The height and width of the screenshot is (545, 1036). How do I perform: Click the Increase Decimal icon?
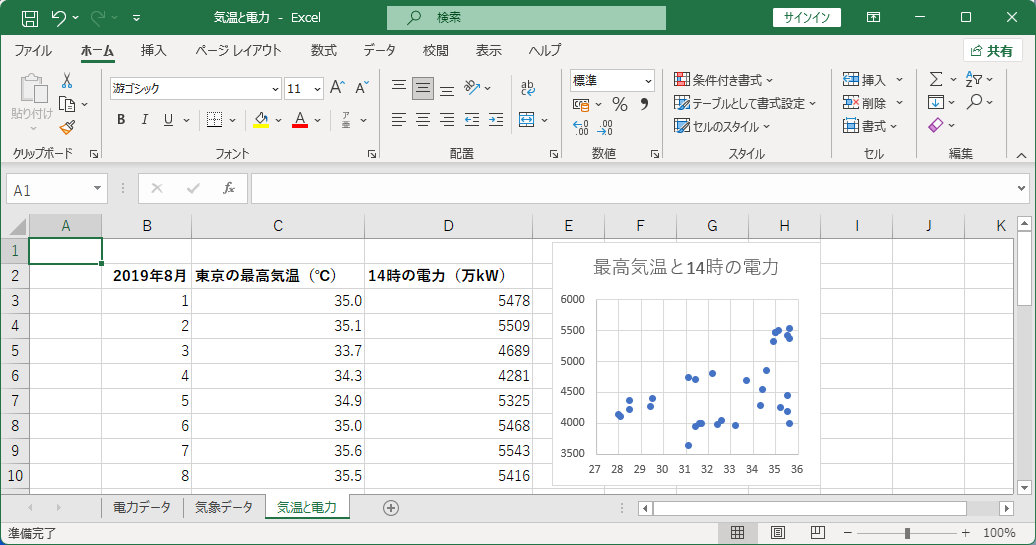point(580,127)
